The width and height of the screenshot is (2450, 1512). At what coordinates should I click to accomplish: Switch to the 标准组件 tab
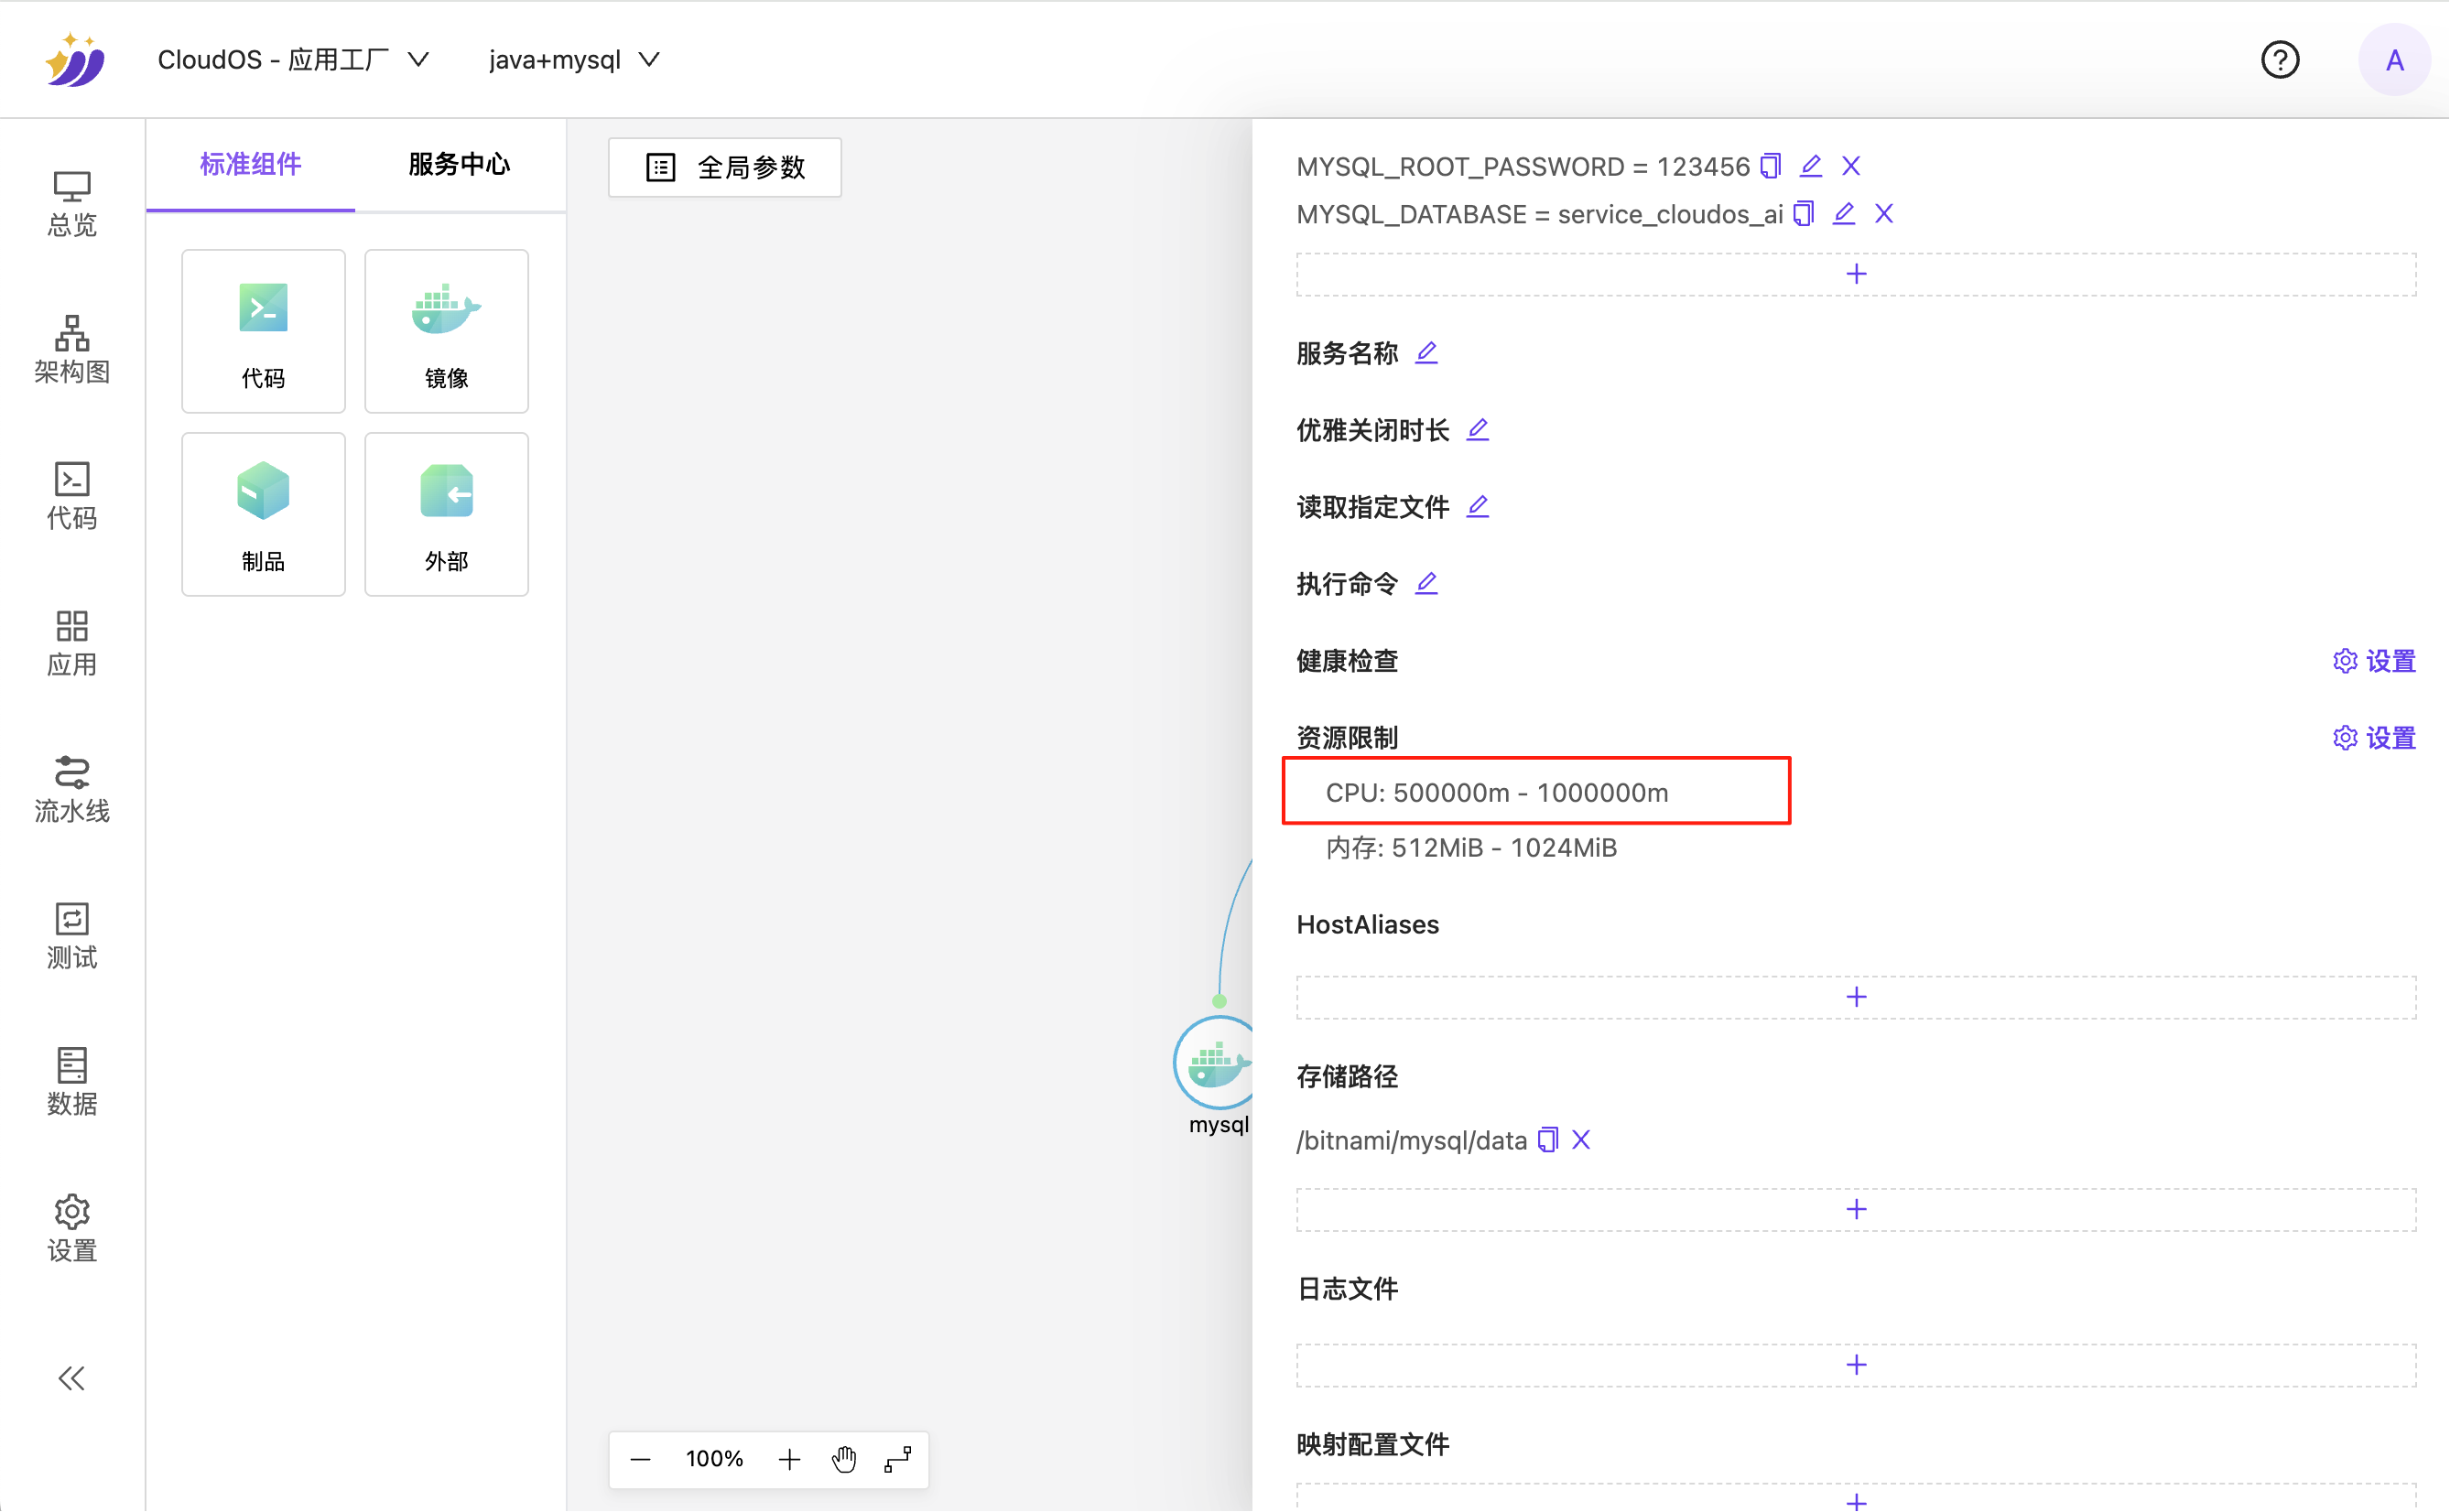(250, 165)
